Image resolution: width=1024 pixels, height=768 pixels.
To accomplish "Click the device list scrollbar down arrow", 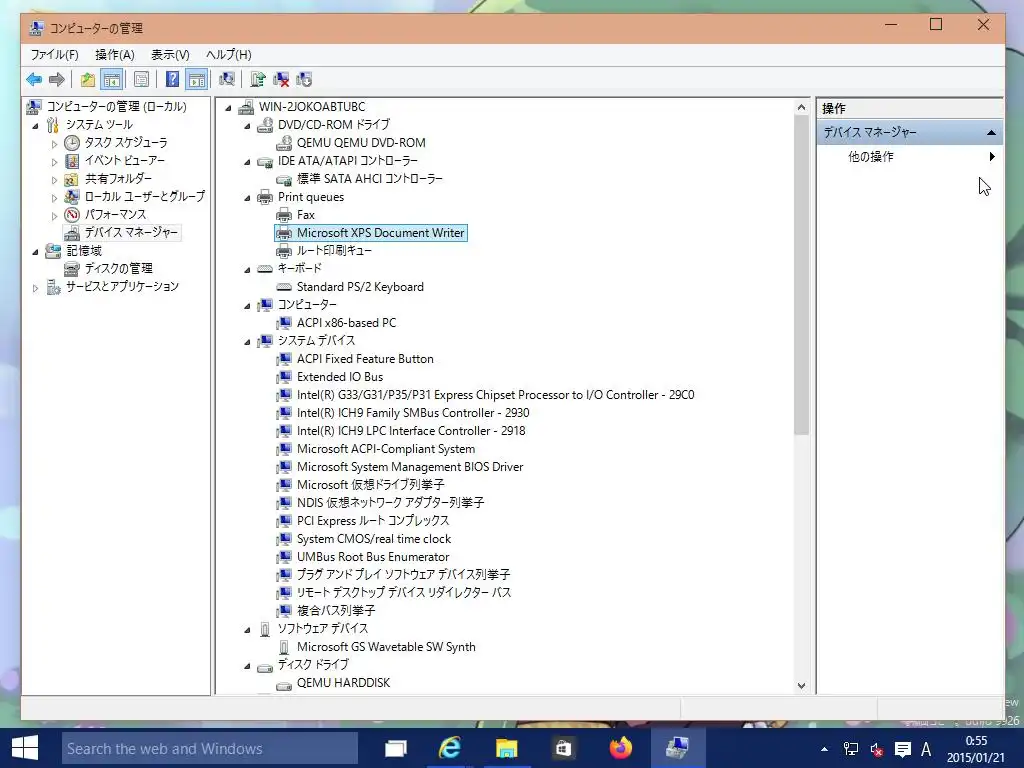I will [801, 686].
